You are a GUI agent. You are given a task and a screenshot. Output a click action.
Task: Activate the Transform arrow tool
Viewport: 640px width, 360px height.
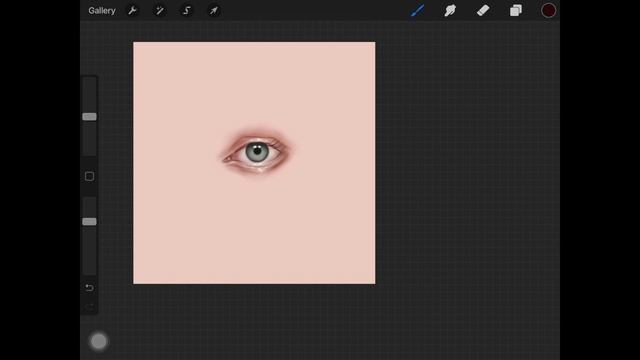214,11
